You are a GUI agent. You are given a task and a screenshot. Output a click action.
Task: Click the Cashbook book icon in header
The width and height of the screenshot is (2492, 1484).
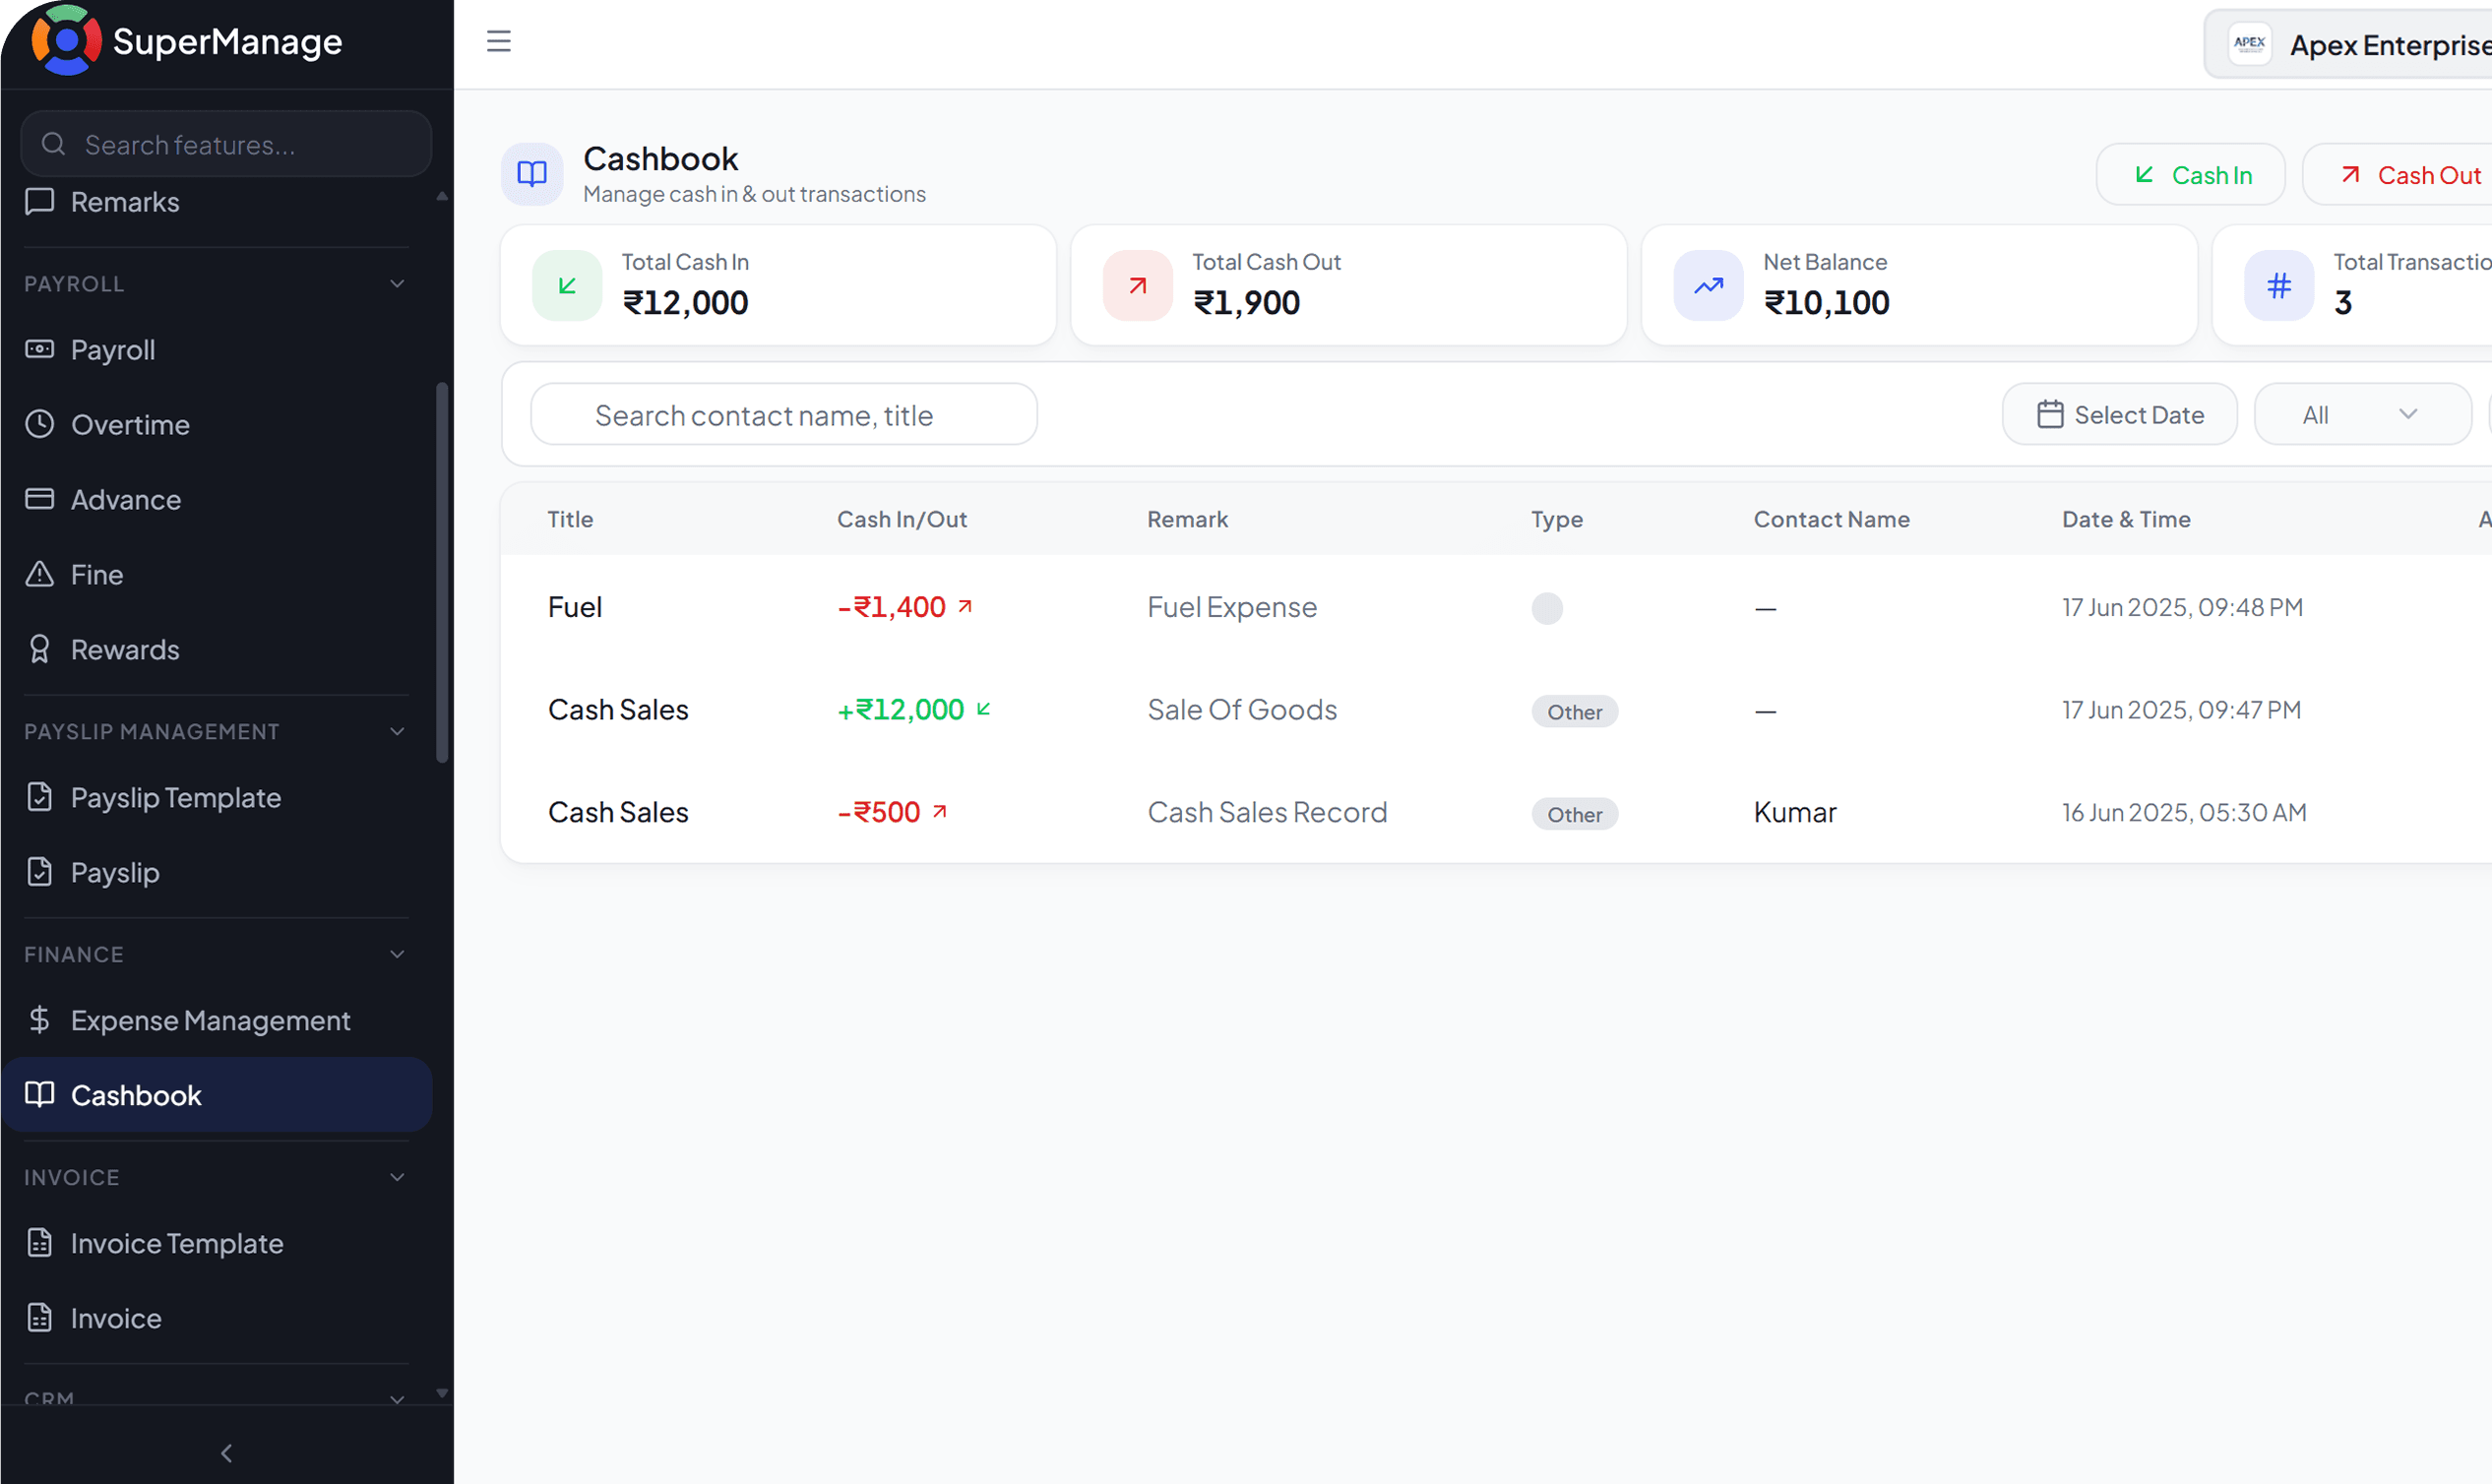[532, 174]
